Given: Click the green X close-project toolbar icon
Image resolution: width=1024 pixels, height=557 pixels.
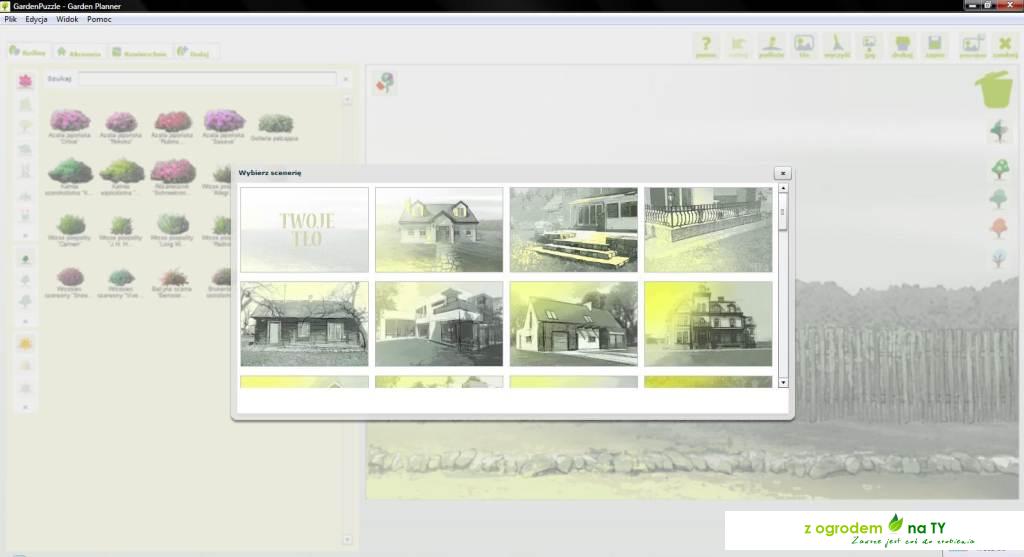Looking at the screenshot, I should pyautogui.click(x=1005, y=45).
